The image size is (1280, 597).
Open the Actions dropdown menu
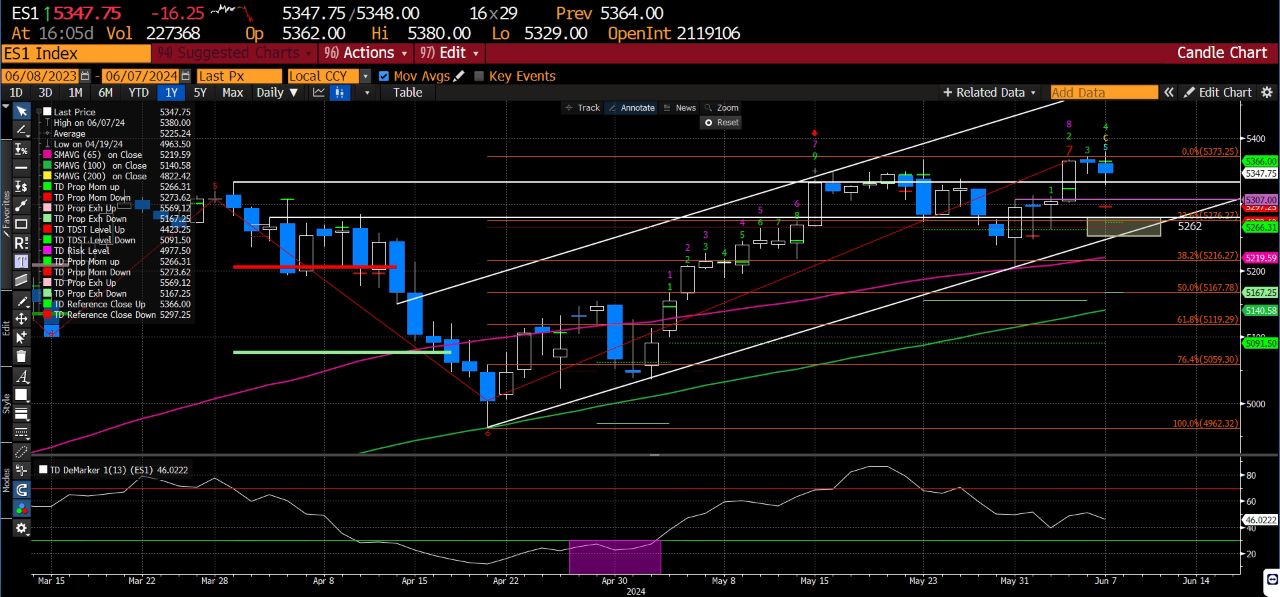[x=368, y=53]
